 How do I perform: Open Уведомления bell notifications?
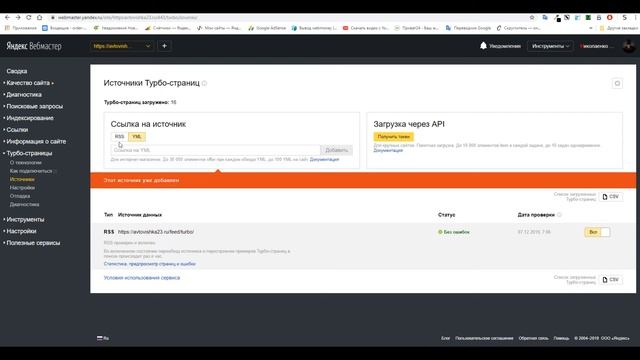pyautogui.click(x=500, y=46)
